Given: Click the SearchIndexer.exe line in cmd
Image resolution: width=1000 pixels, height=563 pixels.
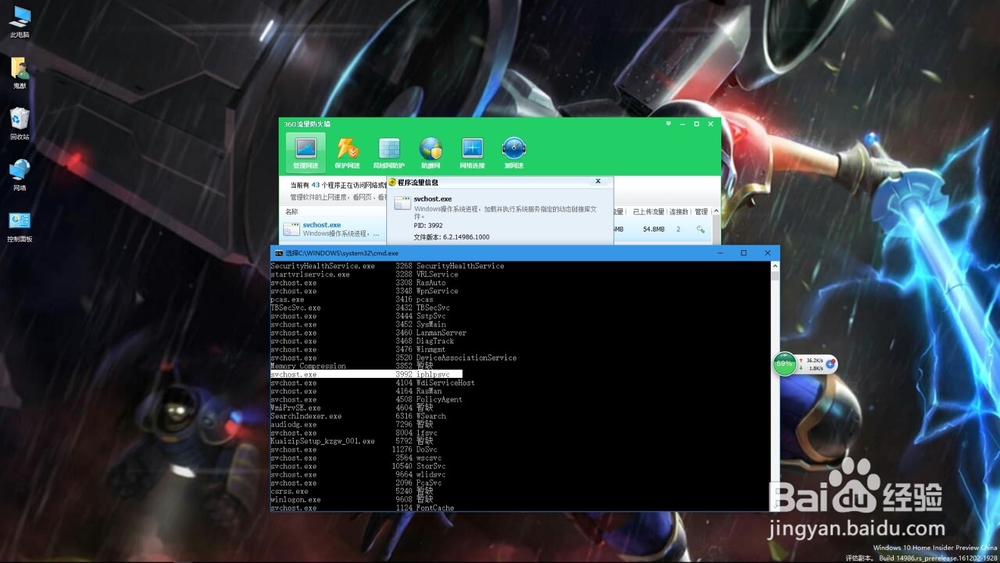Looking at the screenshot, I should pos(358,416).
